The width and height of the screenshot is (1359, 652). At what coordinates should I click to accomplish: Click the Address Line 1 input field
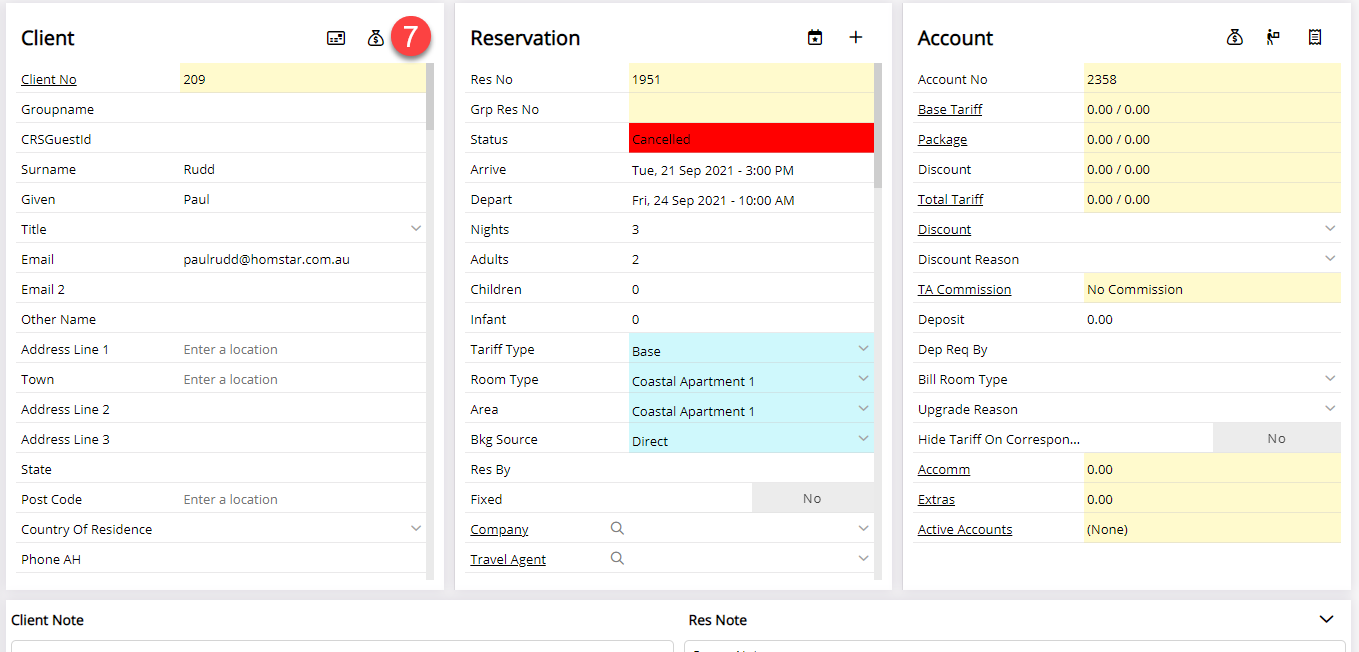300,350
